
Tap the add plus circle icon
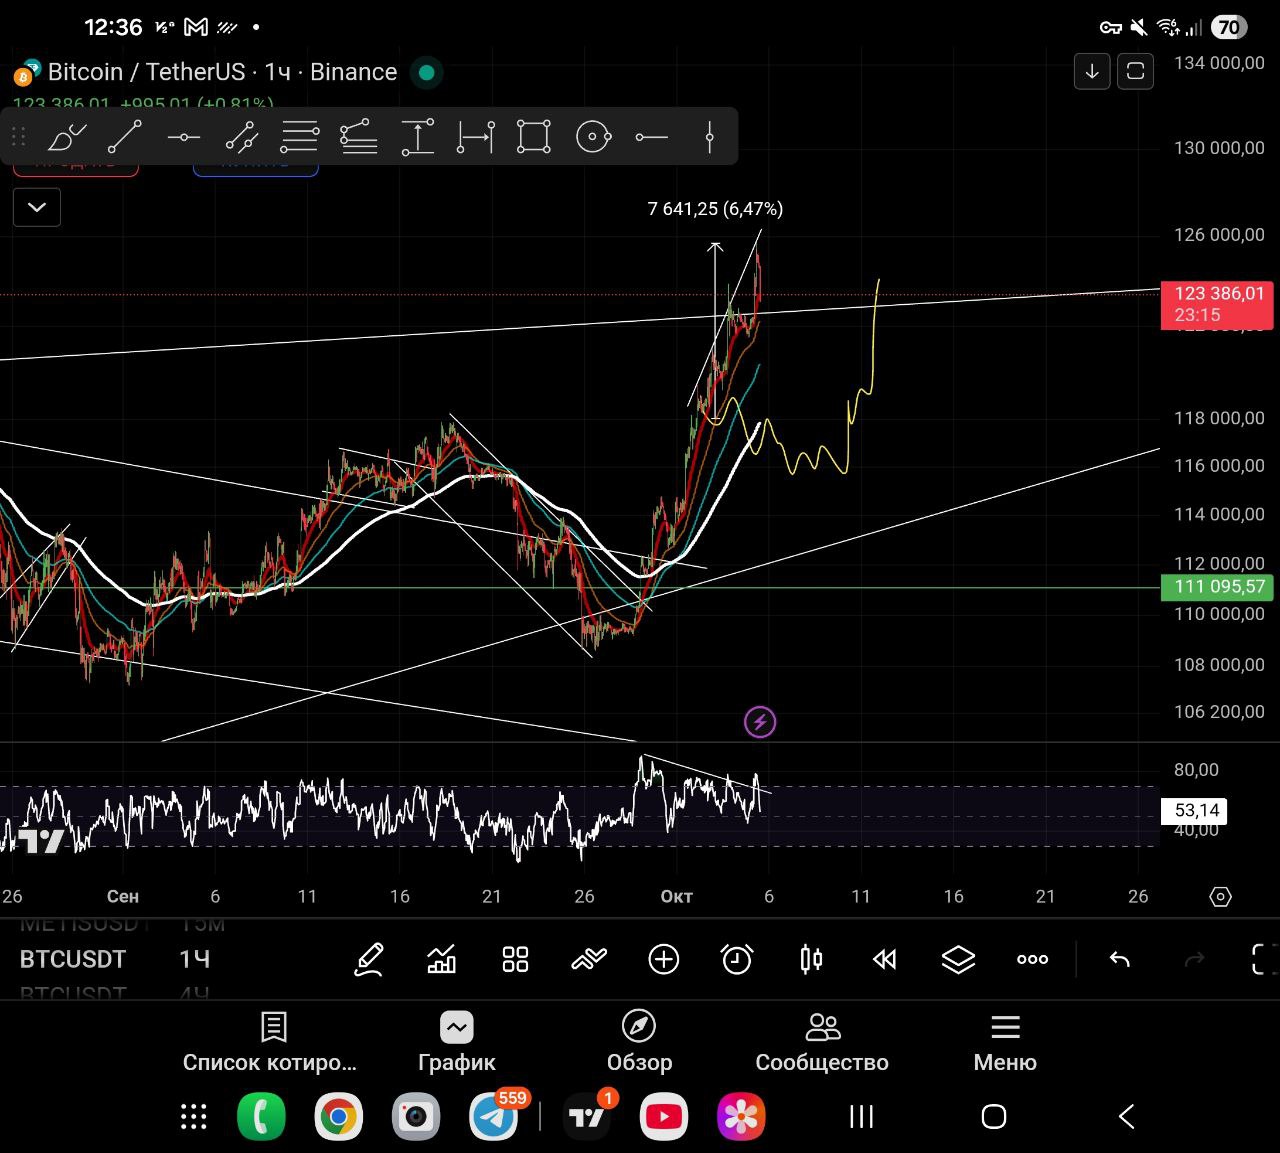[663, 960]
